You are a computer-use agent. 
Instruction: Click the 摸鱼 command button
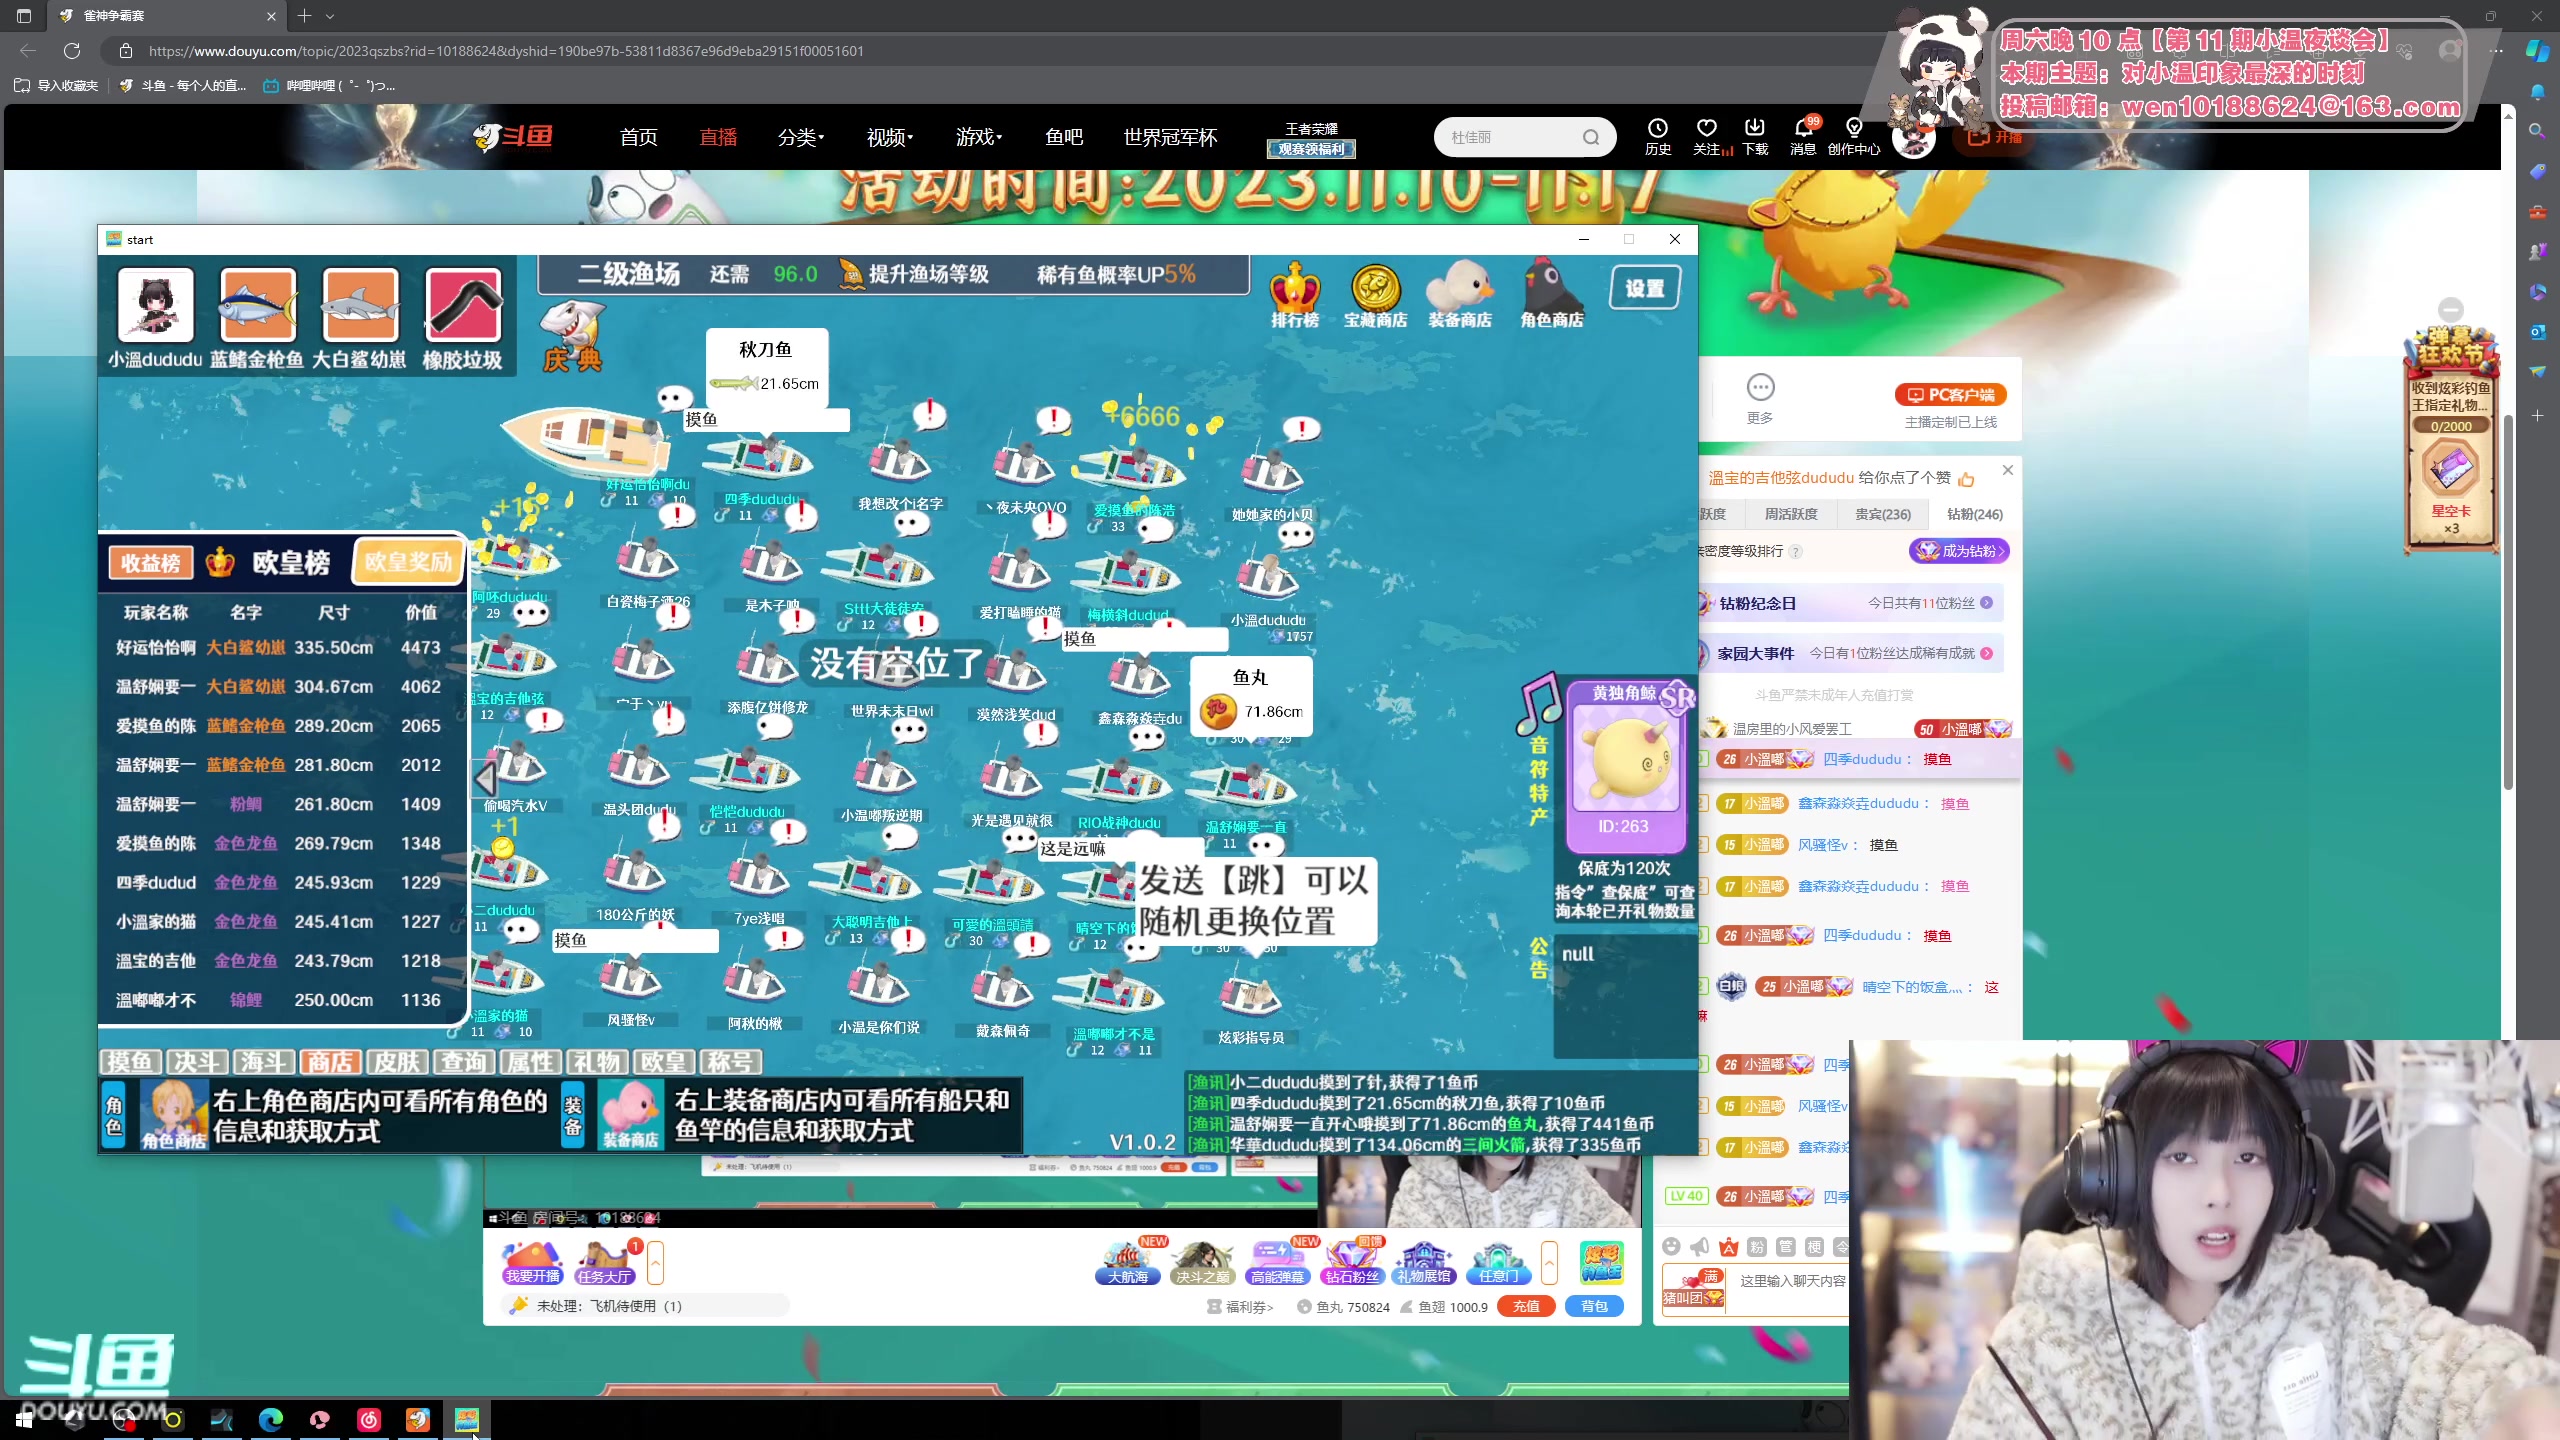(131, 1061)
